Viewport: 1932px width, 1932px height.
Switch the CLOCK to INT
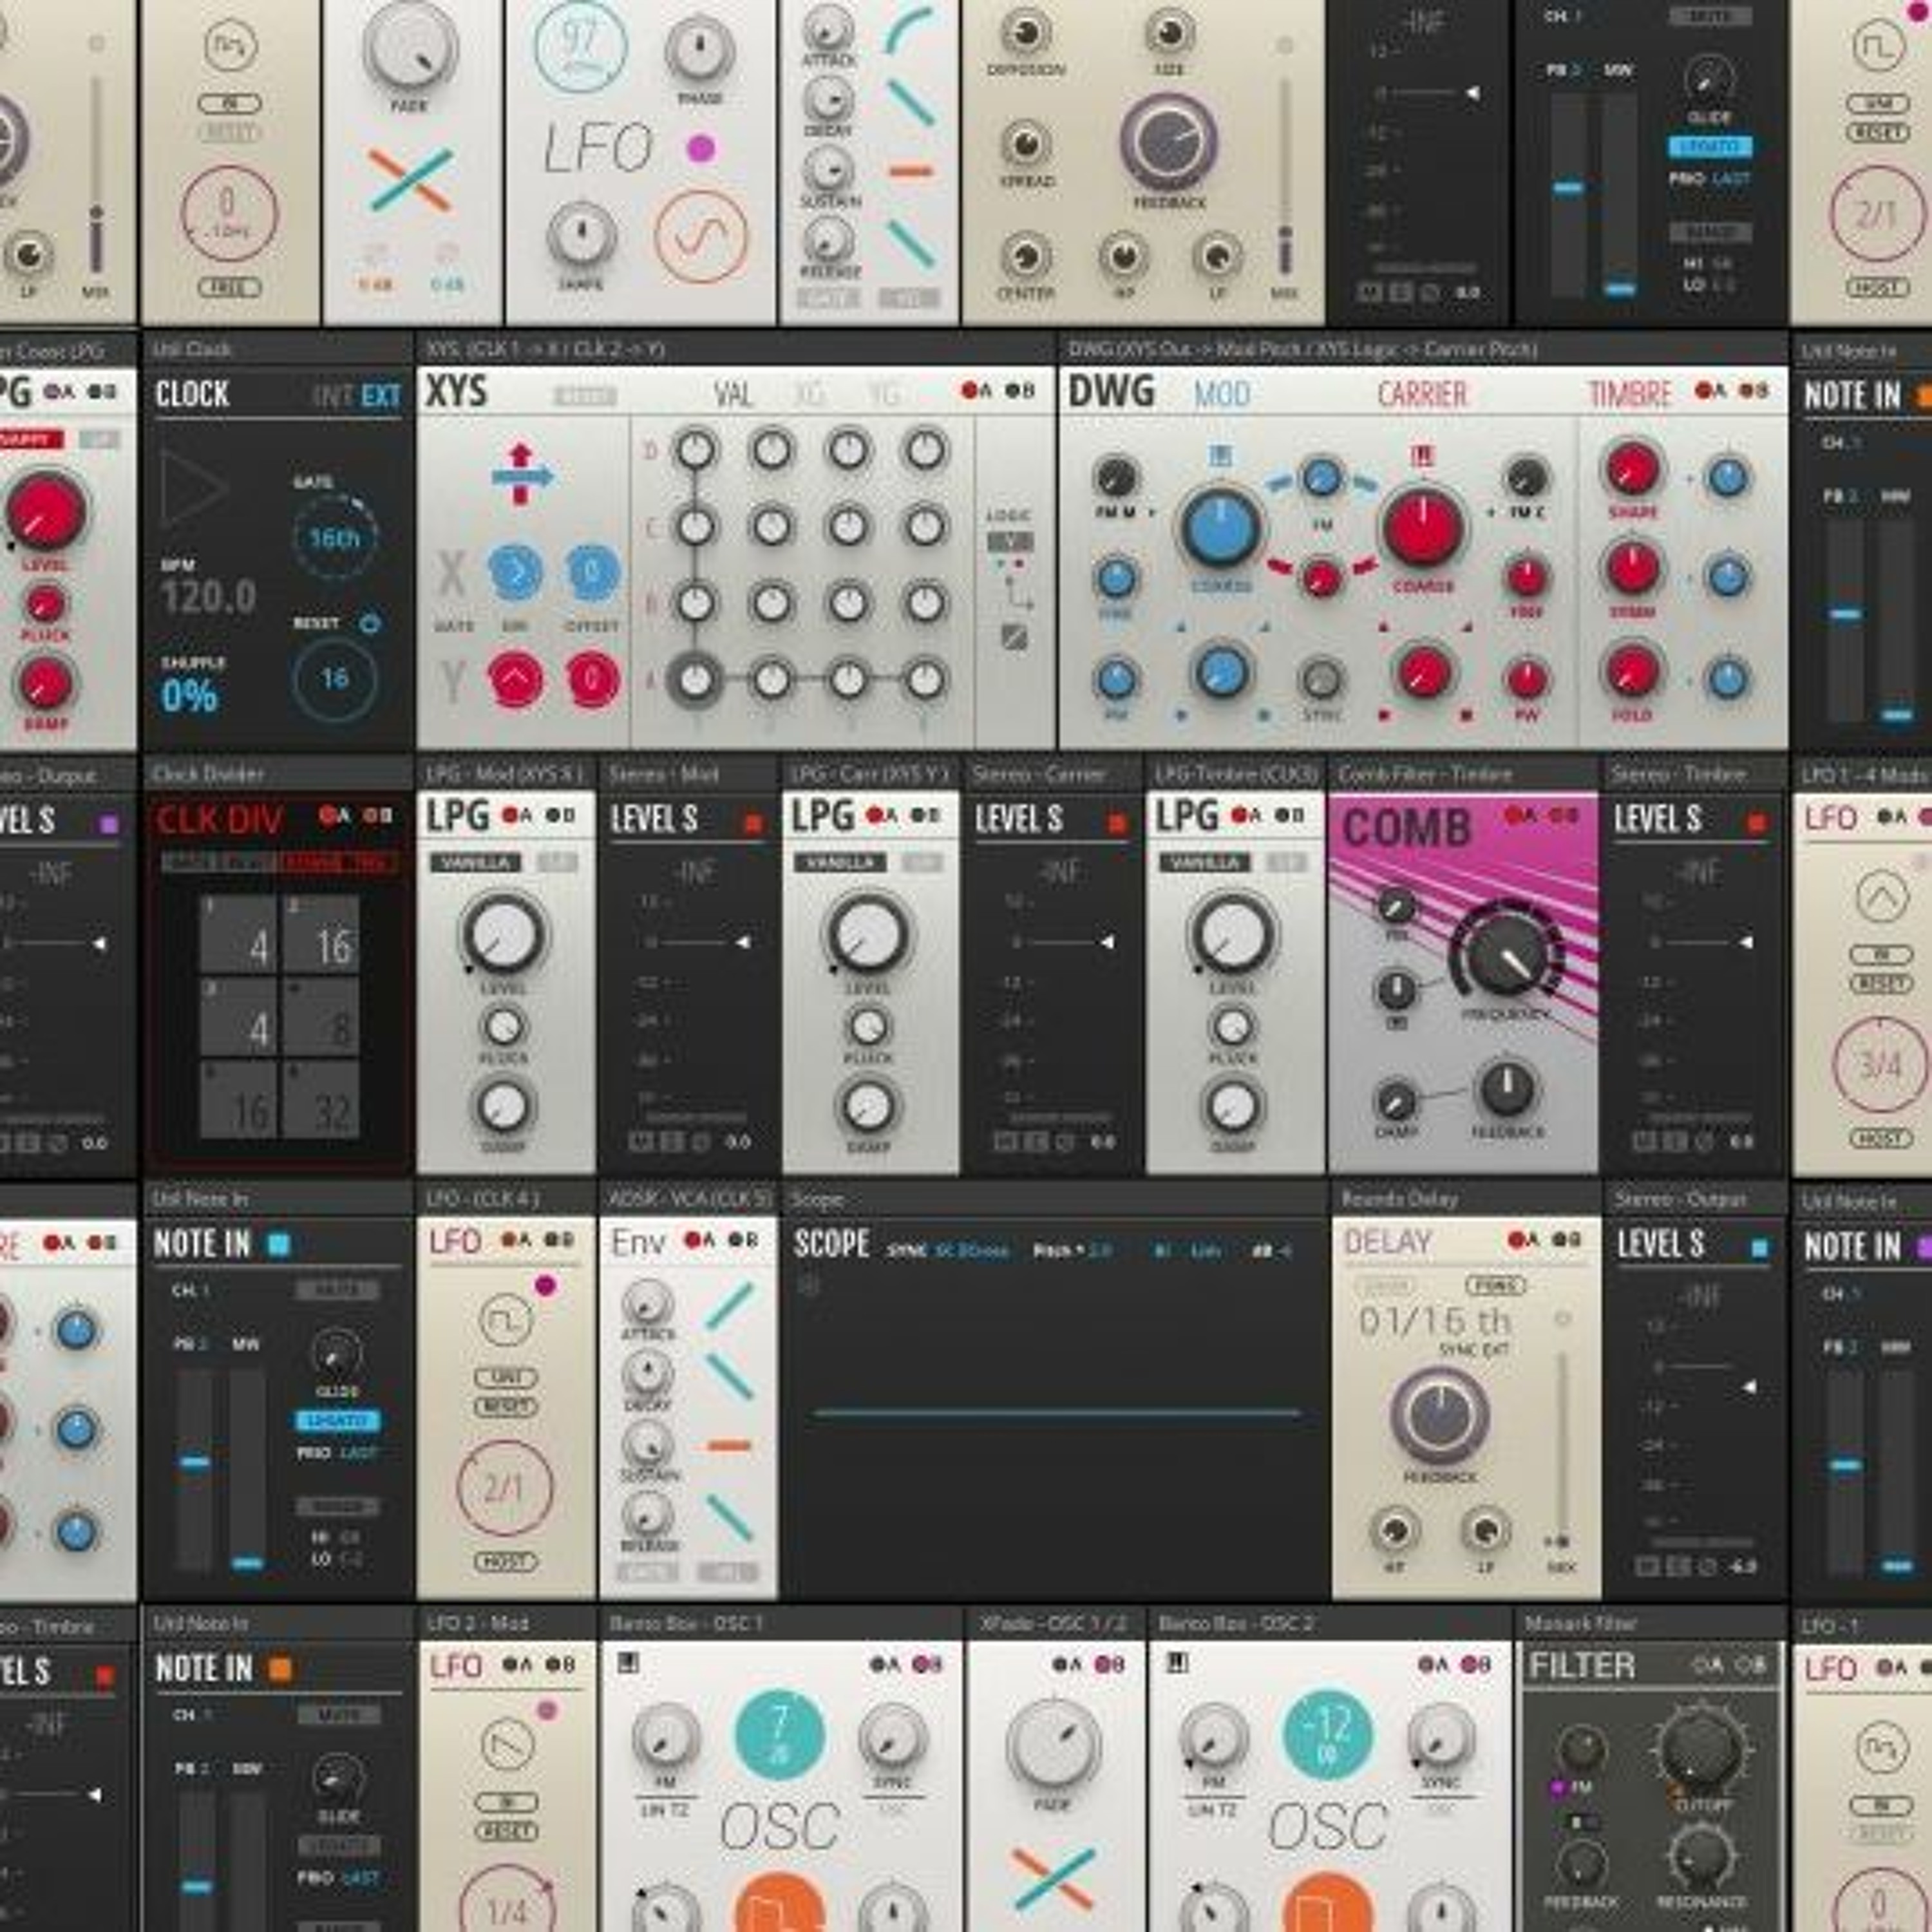(333, 396)
